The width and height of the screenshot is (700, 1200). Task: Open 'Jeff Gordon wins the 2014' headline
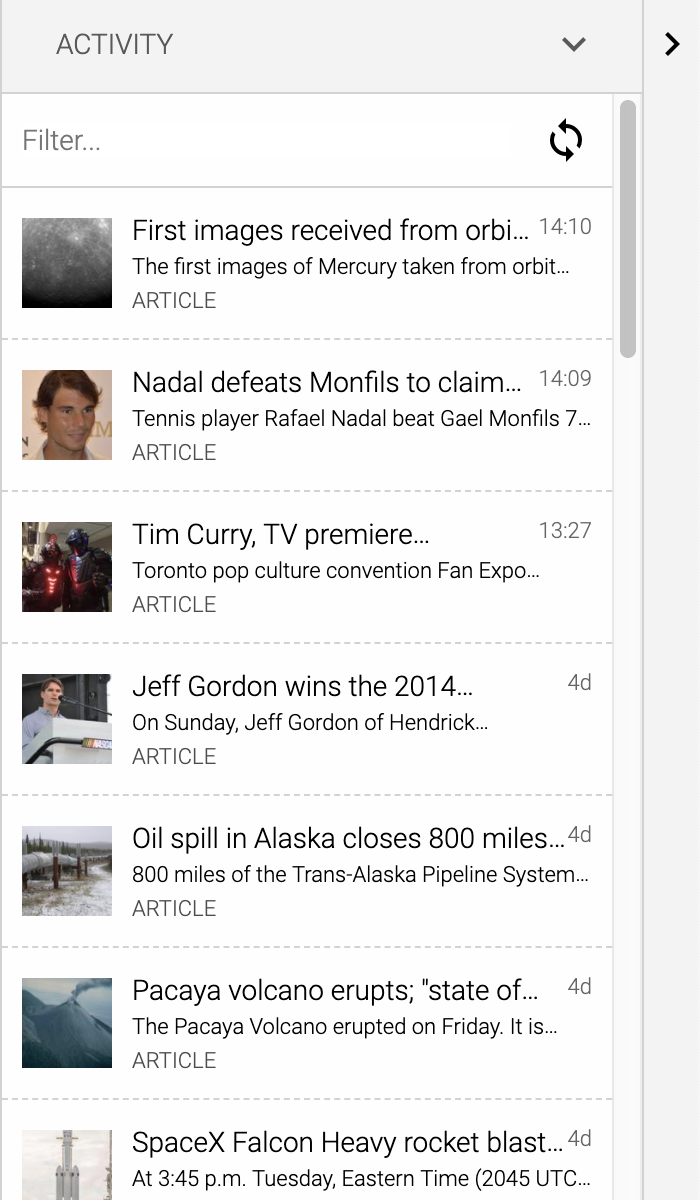click(302, 687)
